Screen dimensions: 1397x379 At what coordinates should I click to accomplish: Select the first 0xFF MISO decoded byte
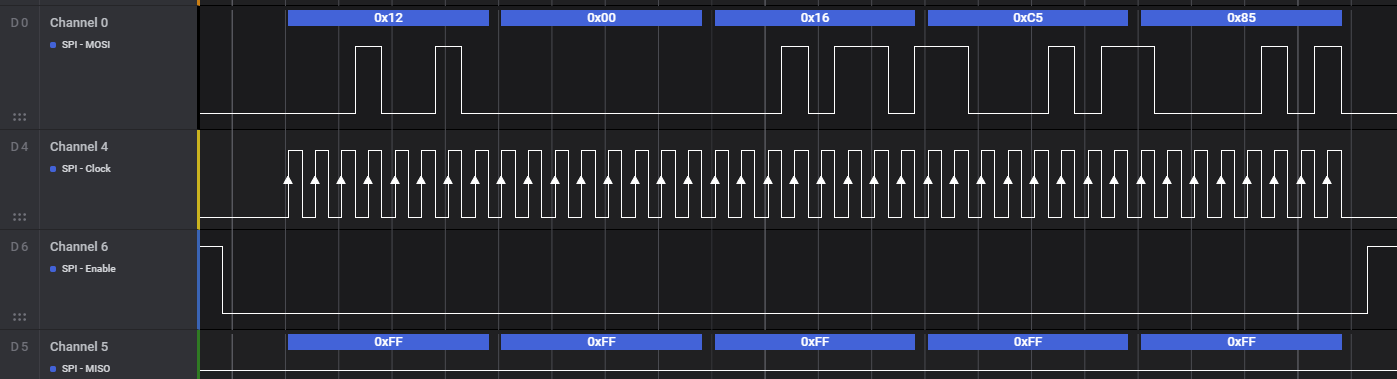click(388, 342)
